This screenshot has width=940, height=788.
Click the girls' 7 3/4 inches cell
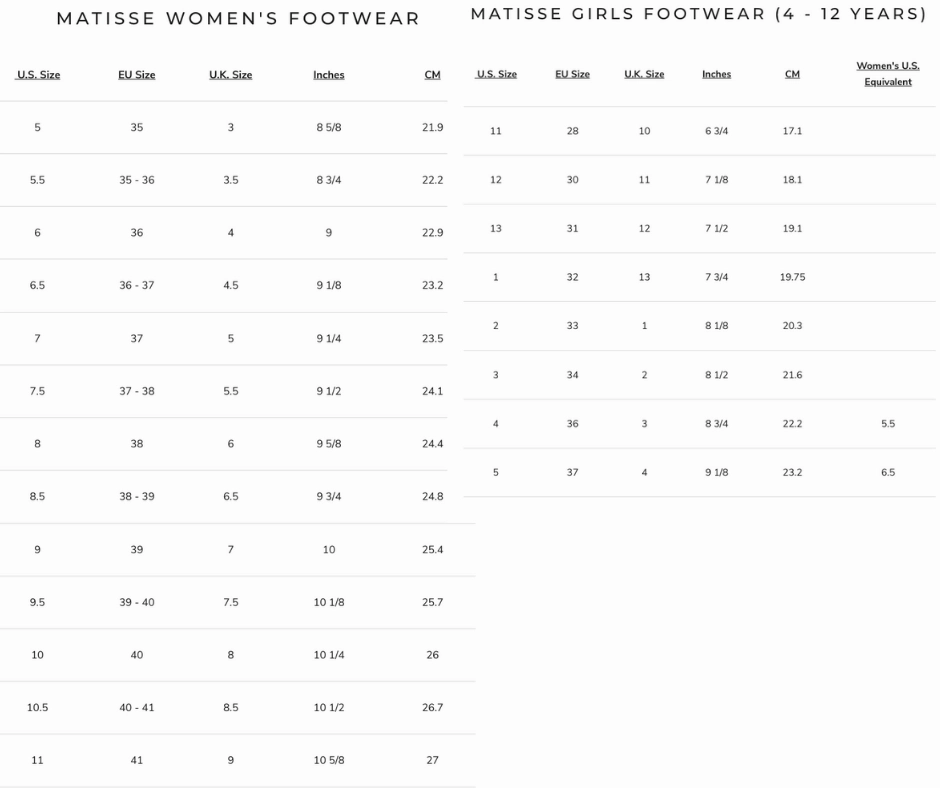click(x=716, y=277)
